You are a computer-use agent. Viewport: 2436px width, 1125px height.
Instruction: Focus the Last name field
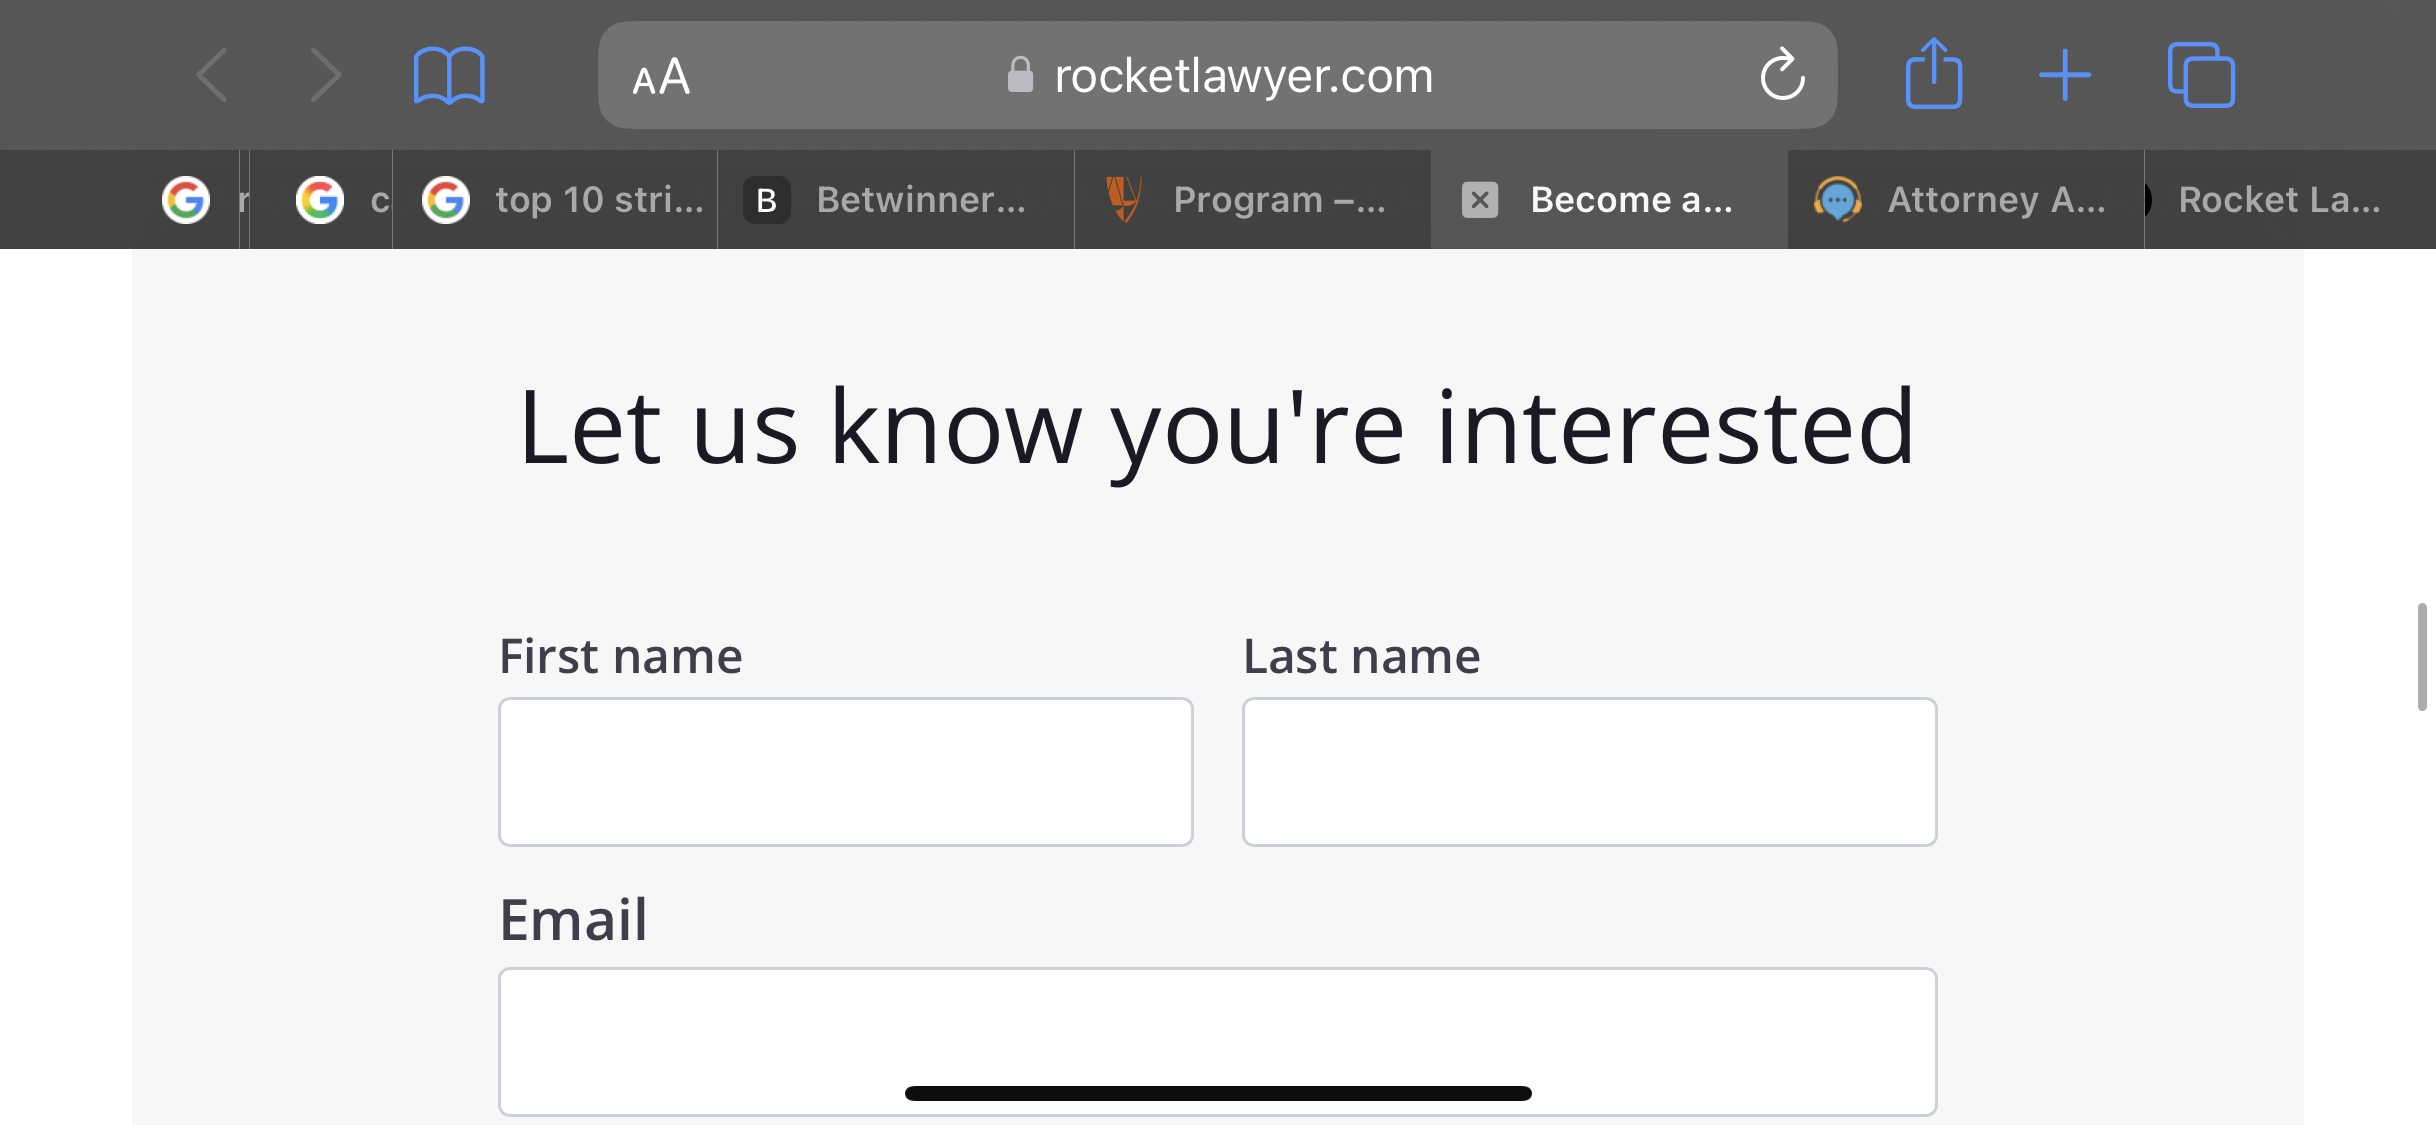1590,772
